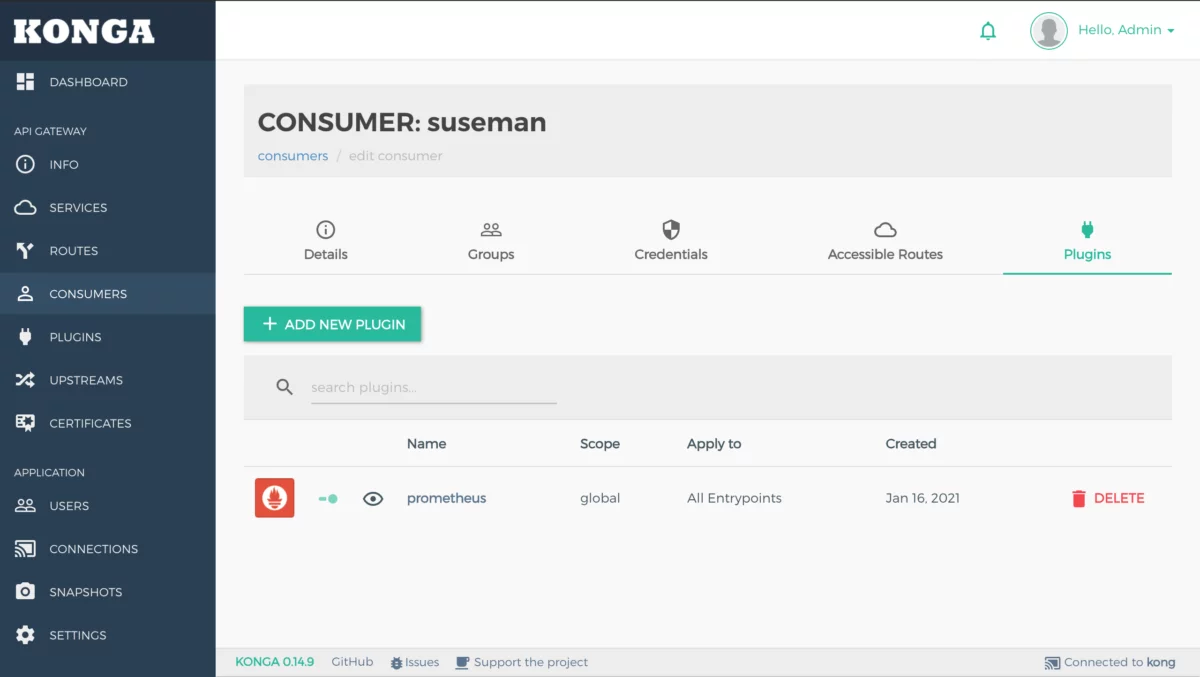Navigate to the Certificates section
The height and width of the screenshot is (677, 1200).
coord(89,423)
